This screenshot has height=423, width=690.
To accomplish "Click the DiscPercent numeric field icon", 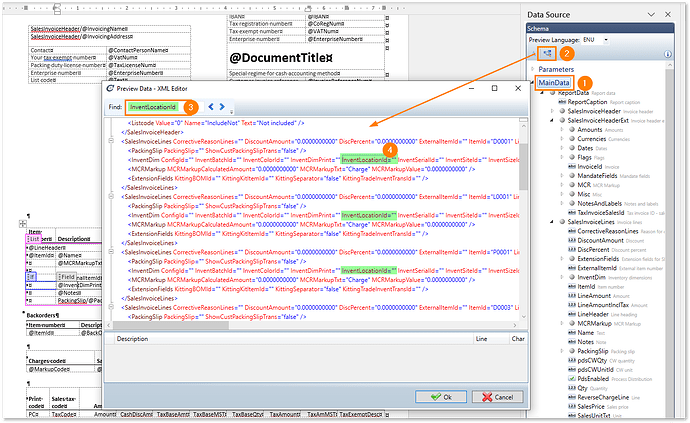I will coord(572,250).
